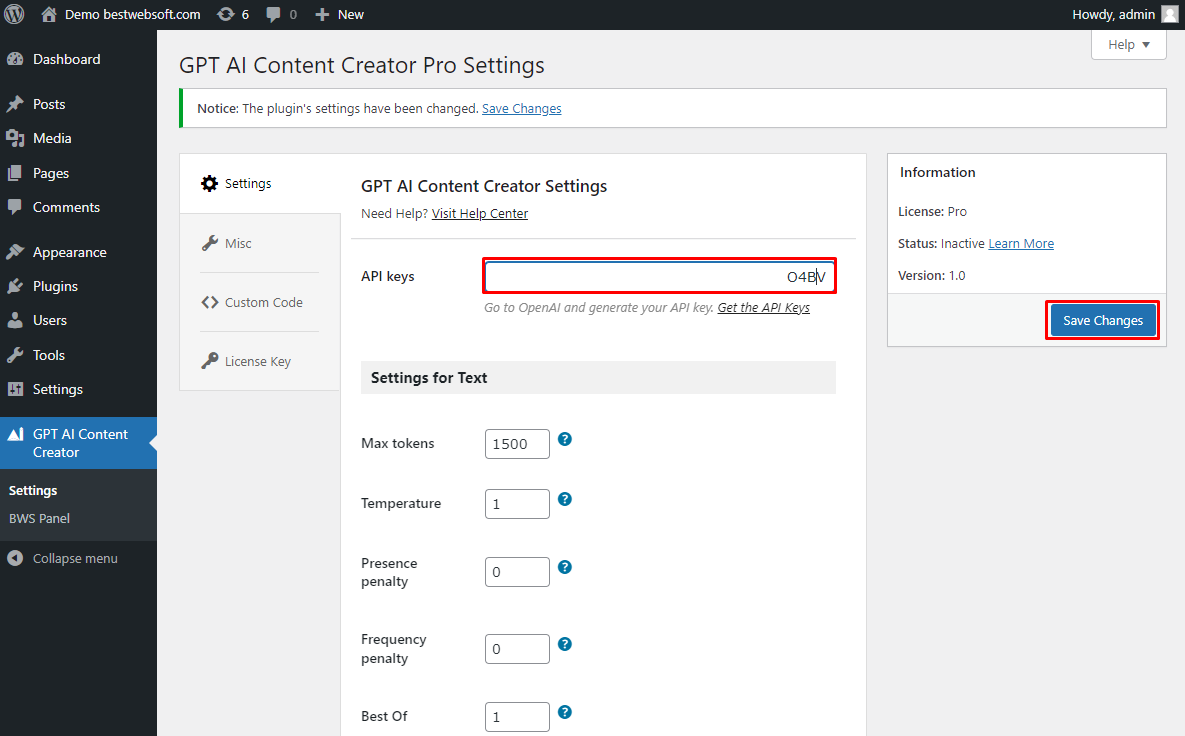Show help tooltip for Frequency penalty
The image size is (1185, 736).
coord(565,645)
